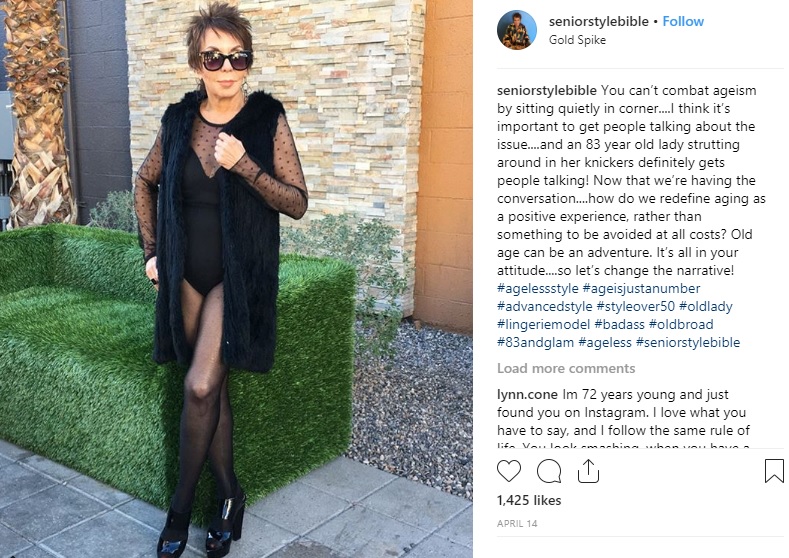Screen dimensions: 789x558
Task: Open the #agelessstyle hashtag
Action: click(537, 289)
